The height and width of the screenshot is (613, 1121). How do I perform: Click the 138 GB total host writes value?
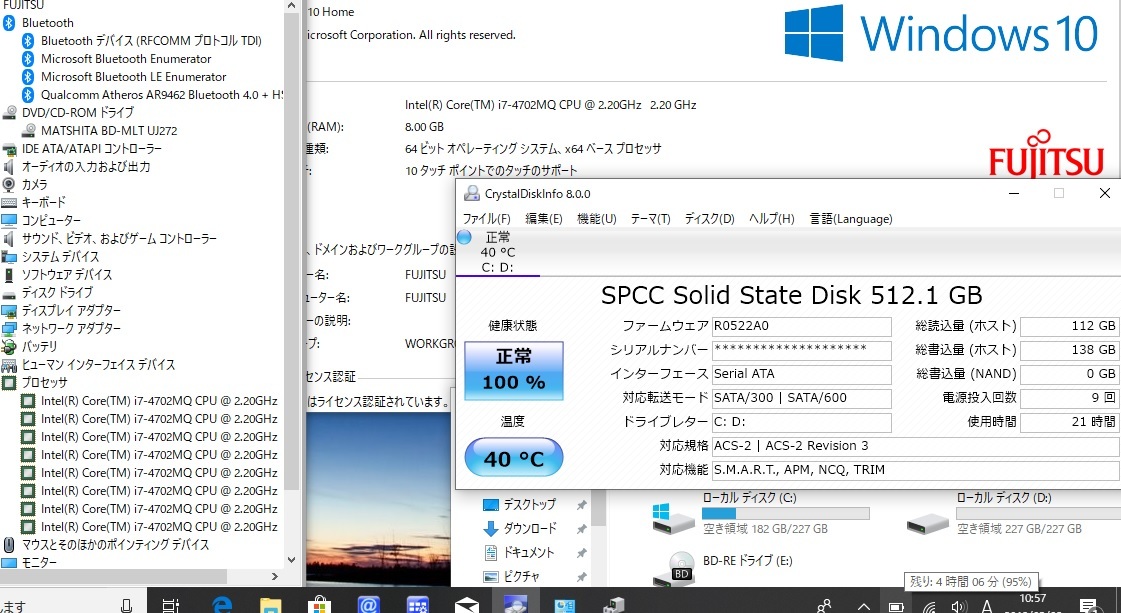[x=1070, y=350]
